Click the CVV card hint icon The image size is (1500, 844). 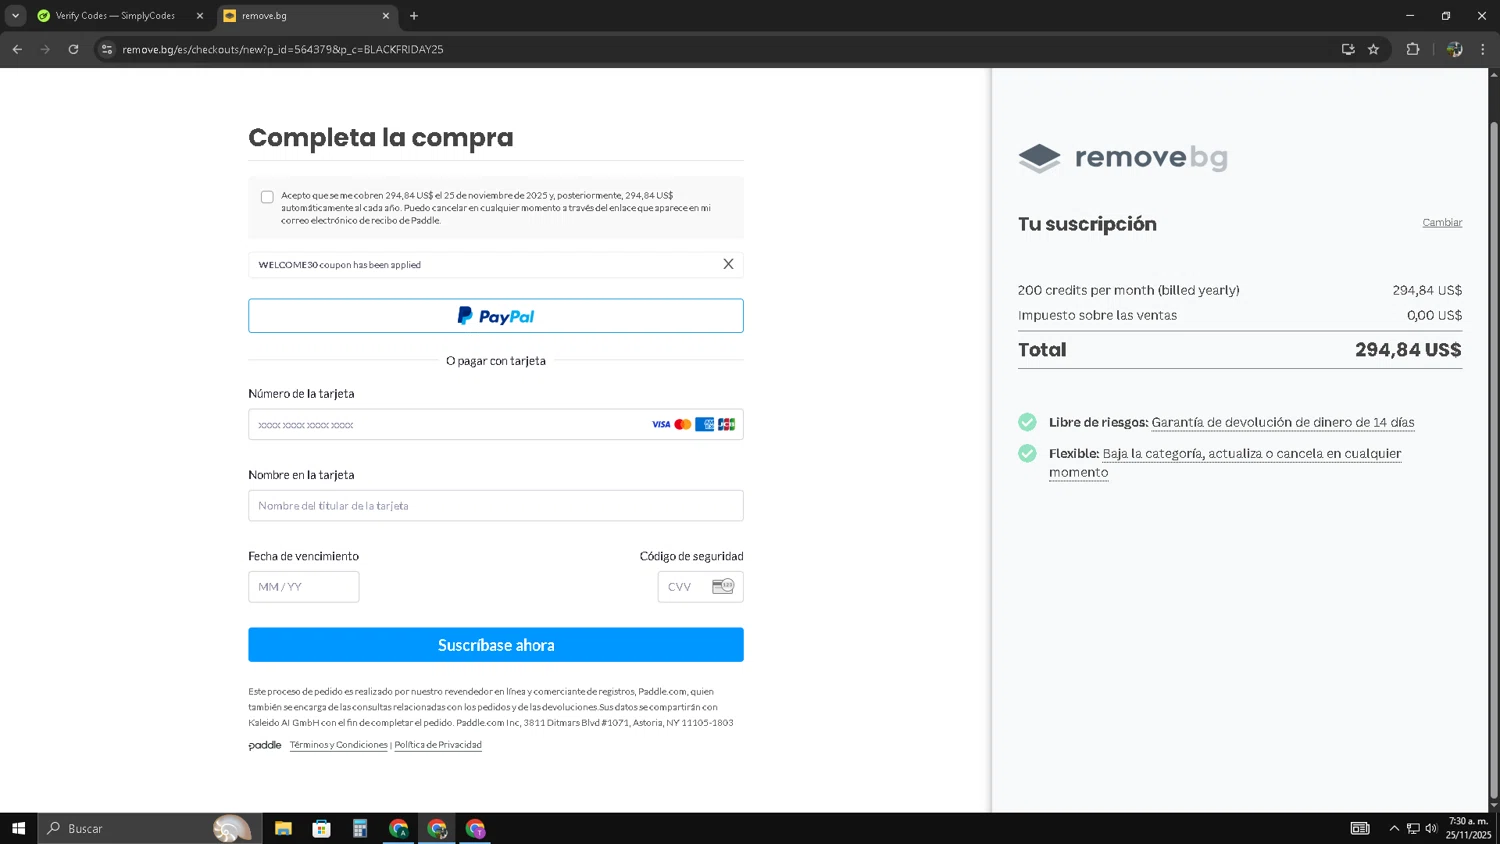tap(723, 587)
